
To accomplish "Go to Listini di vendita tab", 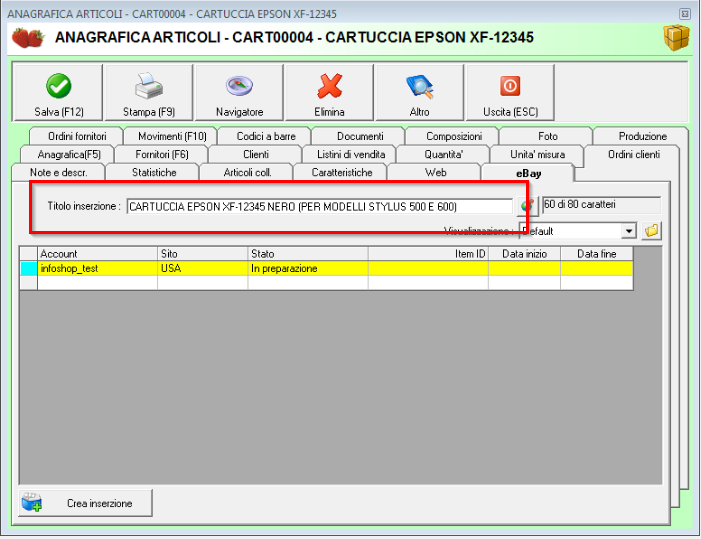I will pos(351,155).
